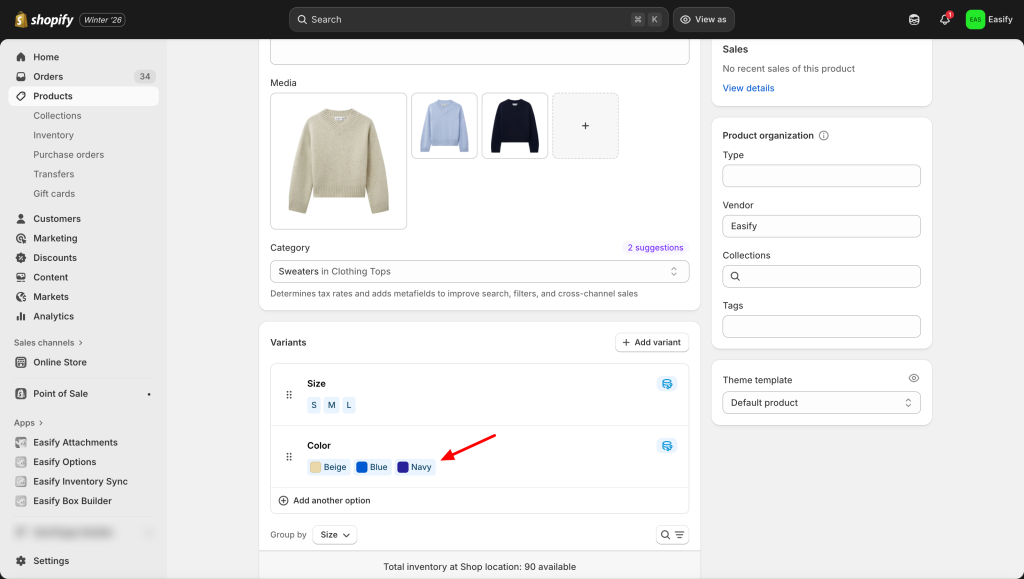
Task: Preview the theme template with the eye icon
Action: [913, 379]
